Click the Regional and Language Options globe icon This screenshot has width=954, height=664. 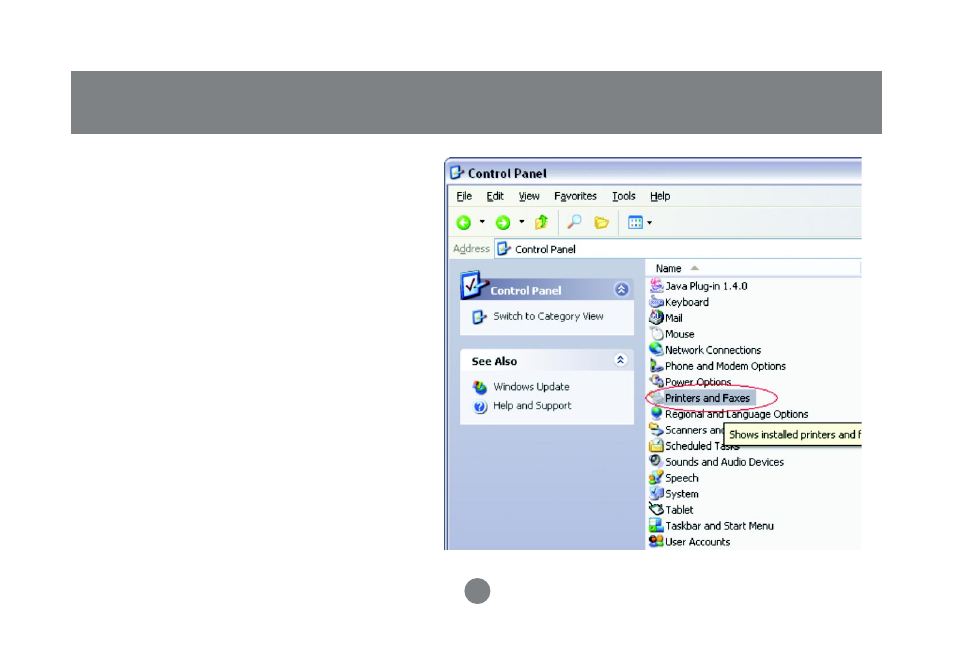pos(656,413)
